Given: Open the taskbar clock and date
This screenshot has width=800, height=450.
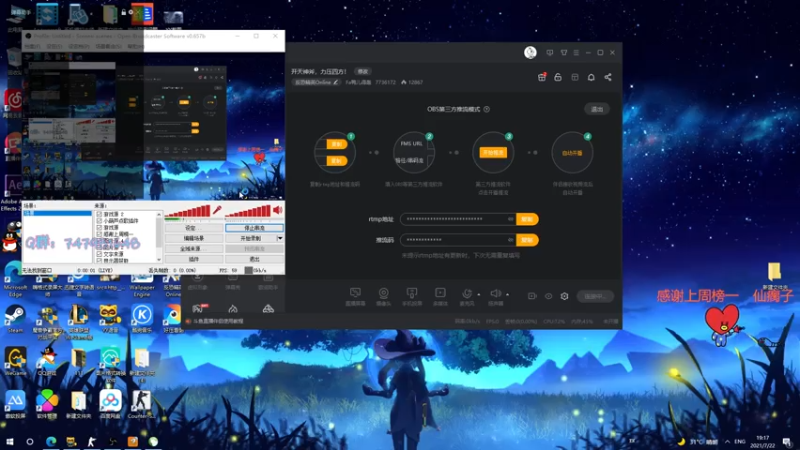Looking at the screenshot, I should pyautogui.click(x=763, y=441).
